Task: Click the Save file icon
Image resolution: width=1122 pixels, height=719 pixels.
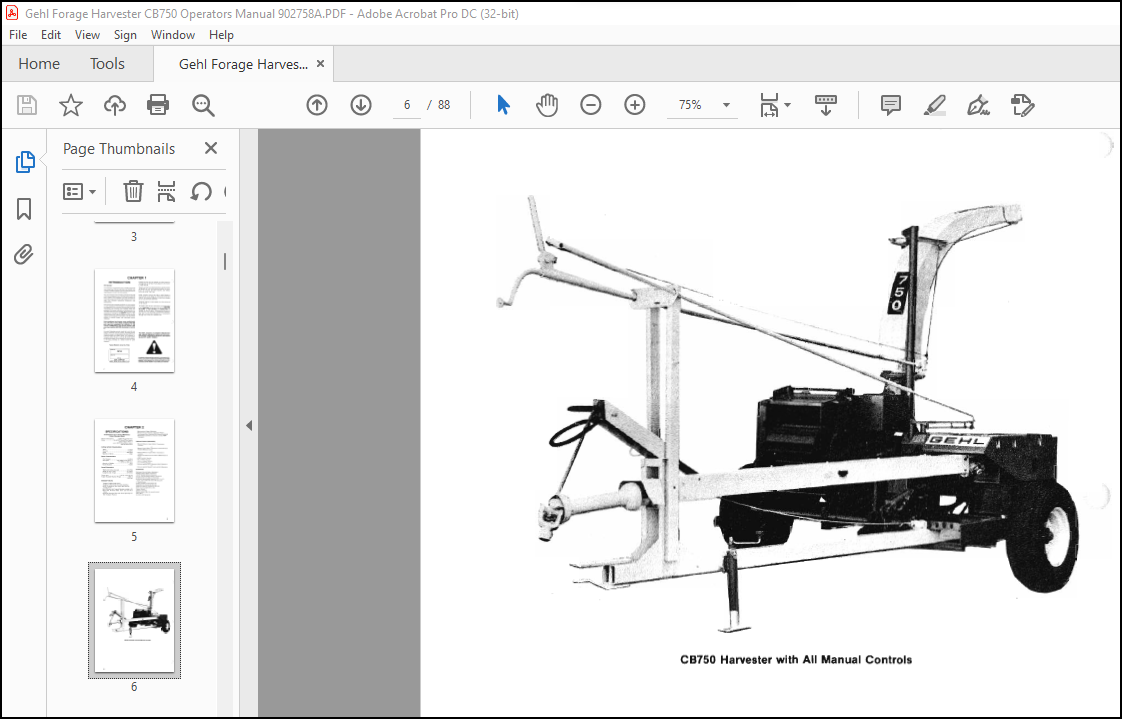Action: (27, 105)
